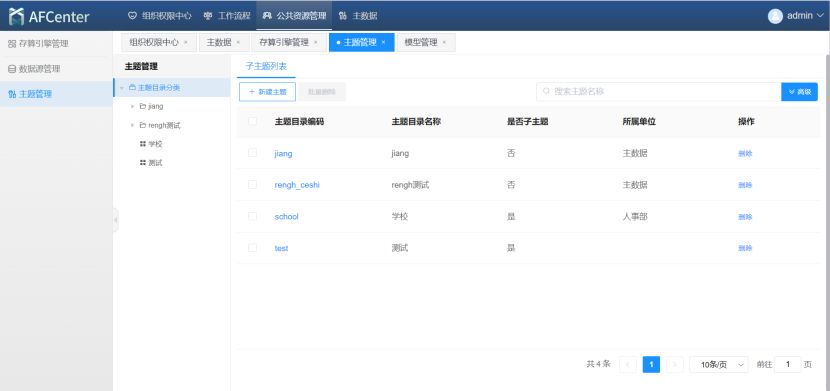Tick the checkbox for the school row

[x=252, y=216]
